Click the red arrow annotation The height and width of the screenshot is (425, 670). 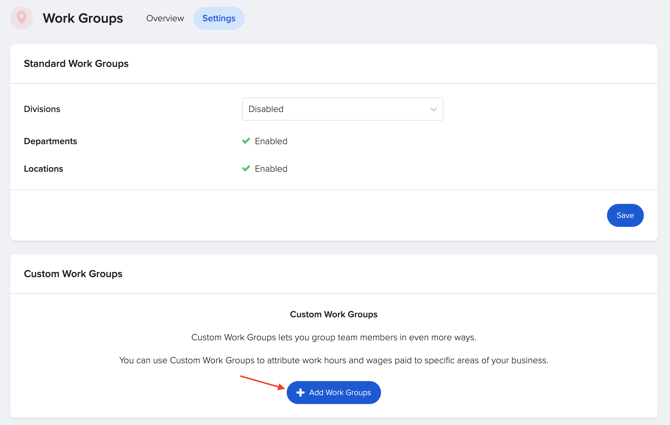(261, 382)
